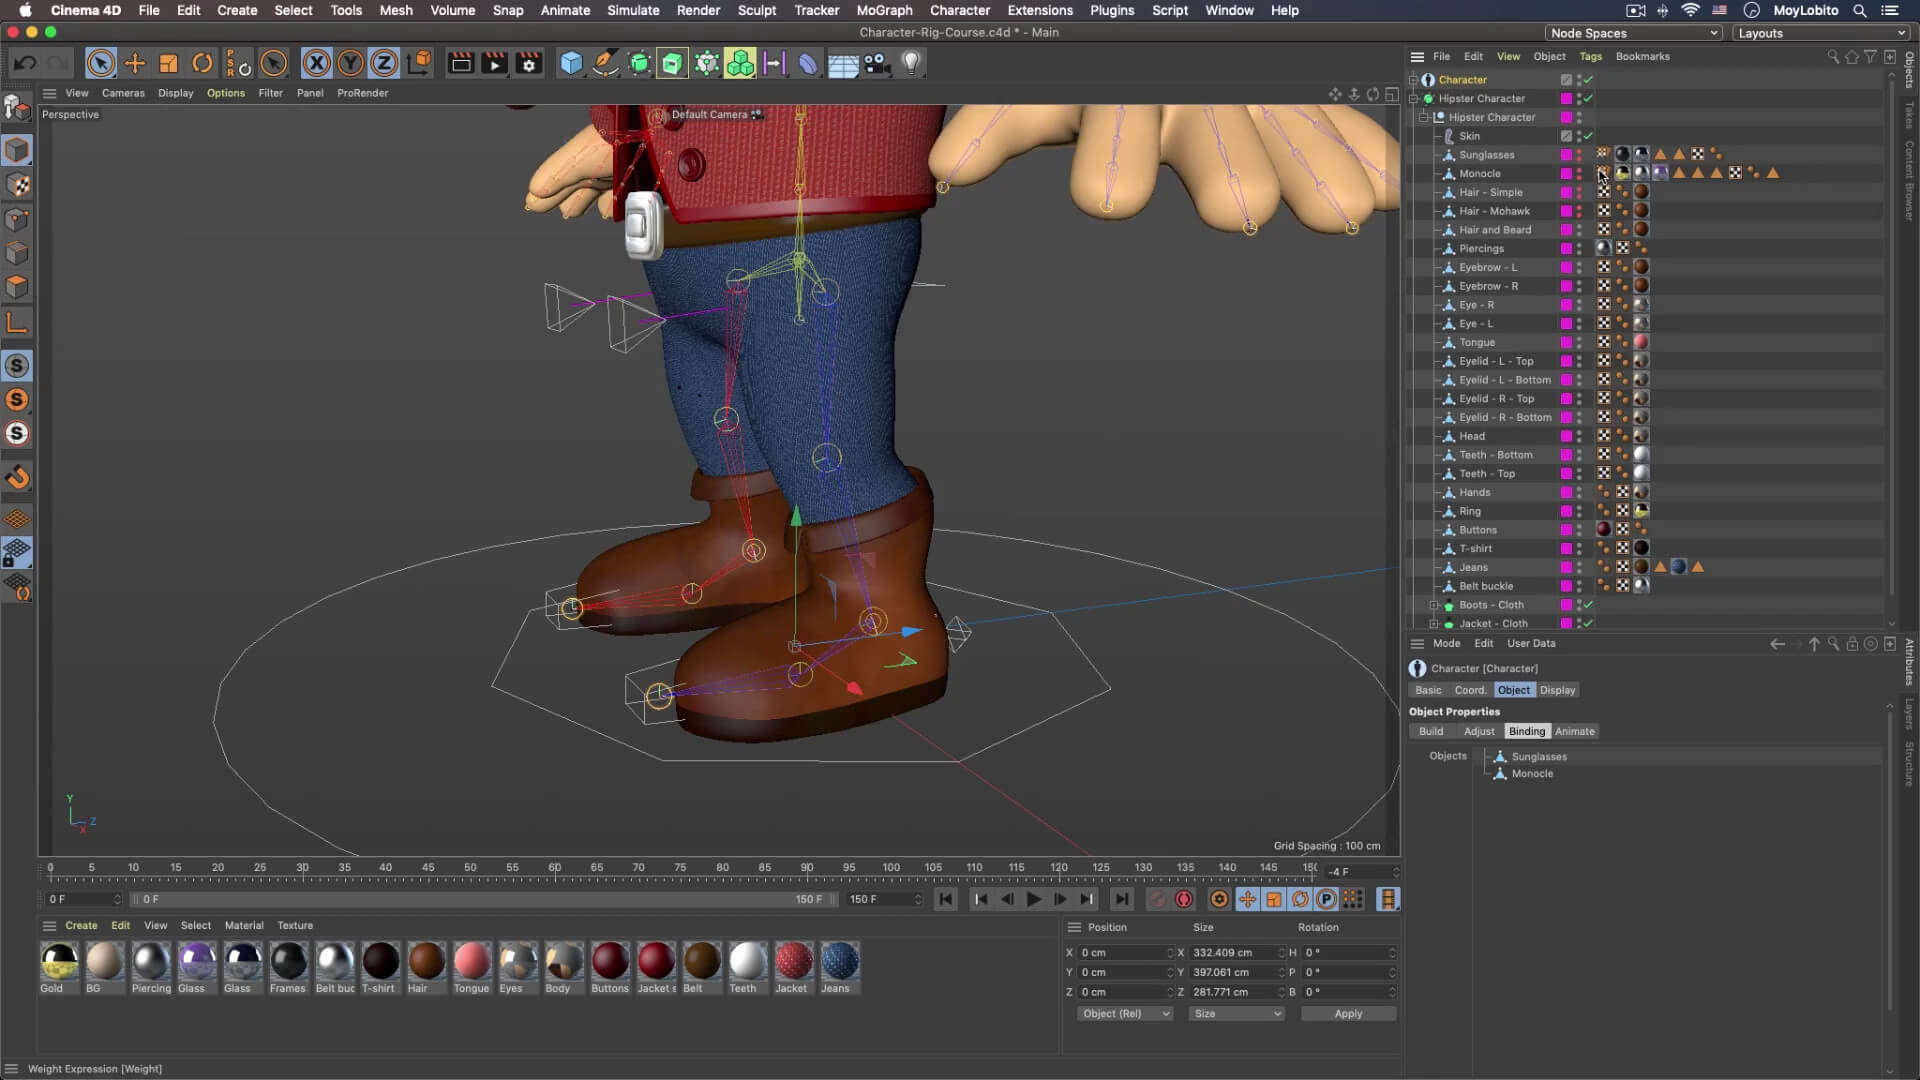1920x1080 pixels.
Task: Activate the Move tool
Action: (x=134, y=62)
